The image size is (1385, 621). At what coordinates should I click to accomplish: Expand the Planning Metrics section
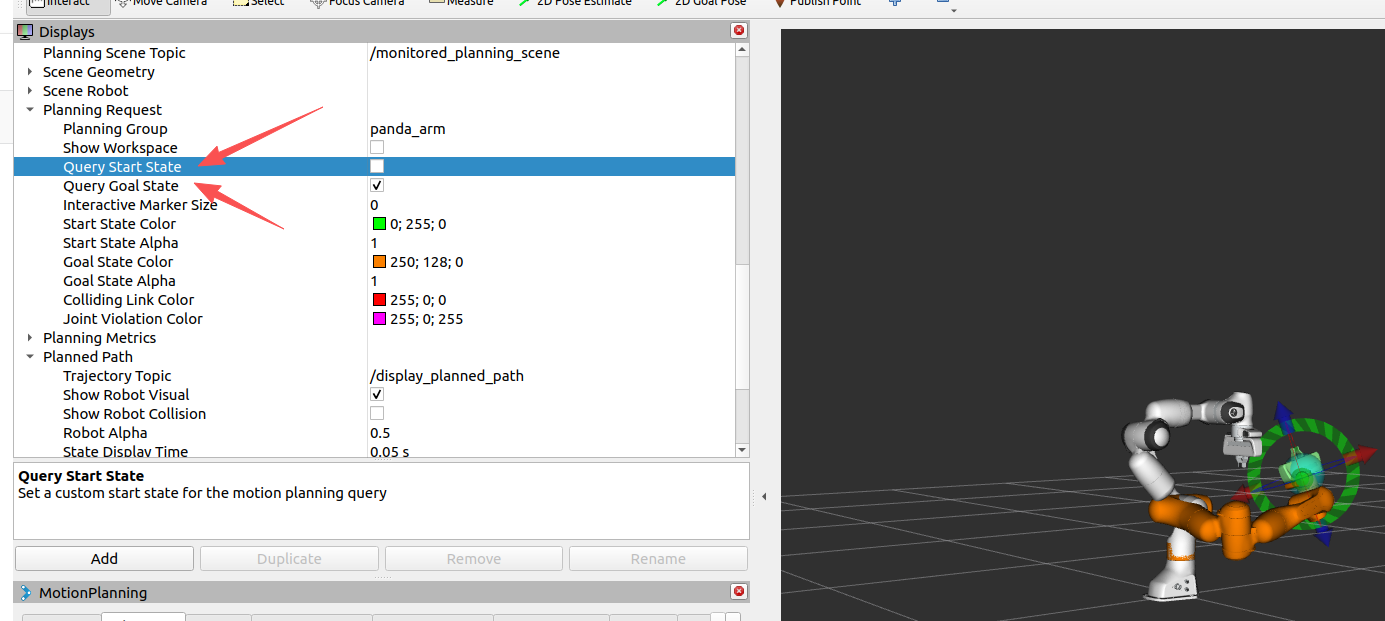(29, 337)
